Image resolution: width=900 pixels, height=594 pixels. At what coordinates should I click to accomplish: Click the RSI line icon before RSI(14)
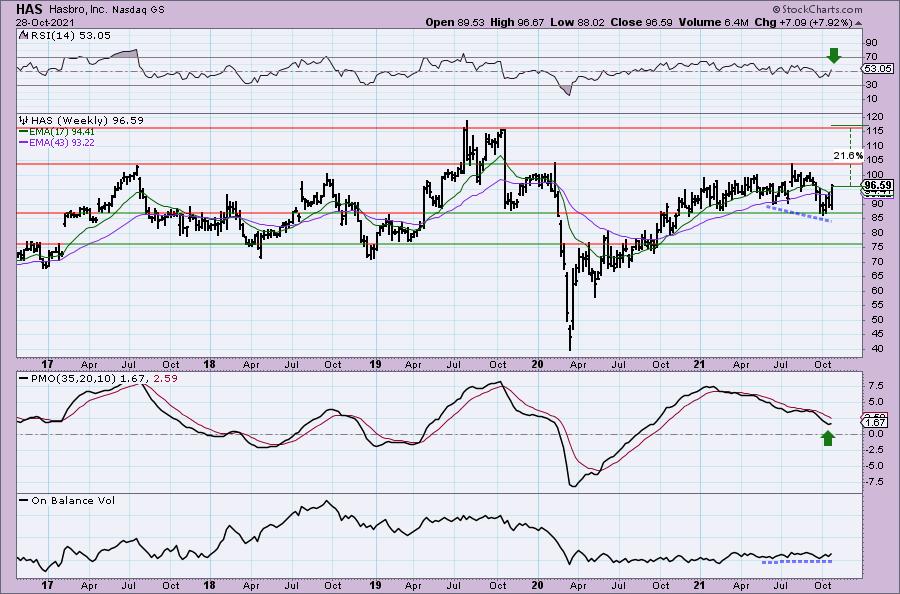tap(24, 35)
